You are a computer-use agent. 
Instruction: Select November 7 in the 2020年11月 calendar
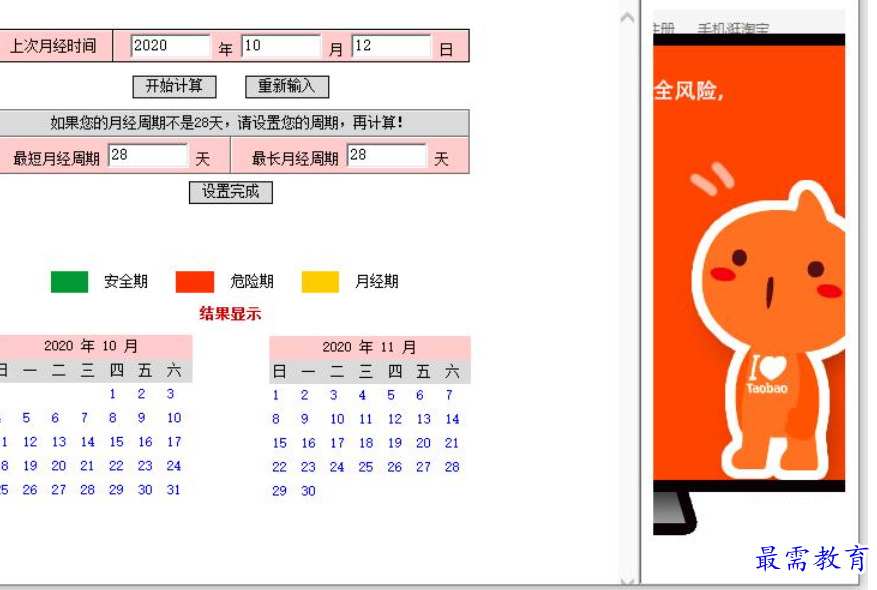[x=449, y=395]
